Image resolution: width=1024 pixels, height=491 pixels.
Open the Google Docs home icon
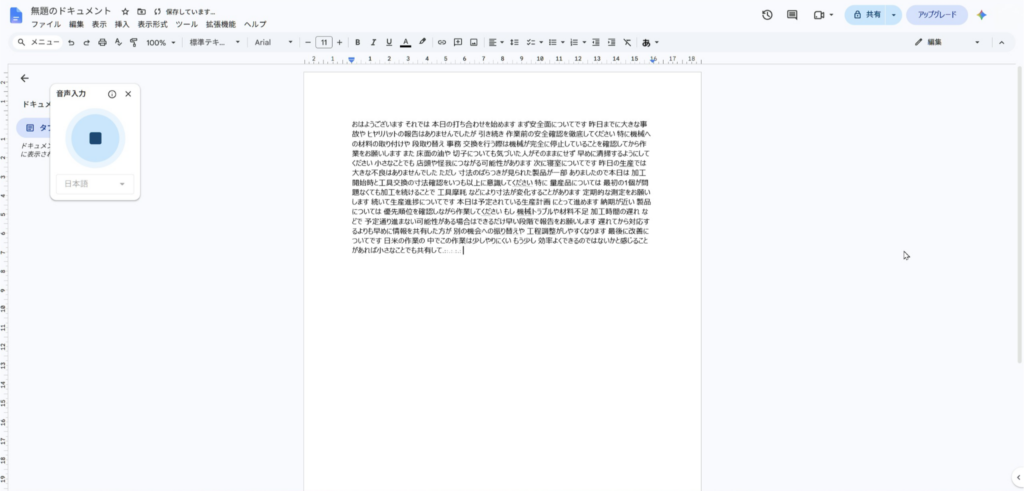(x=16, y=16)
